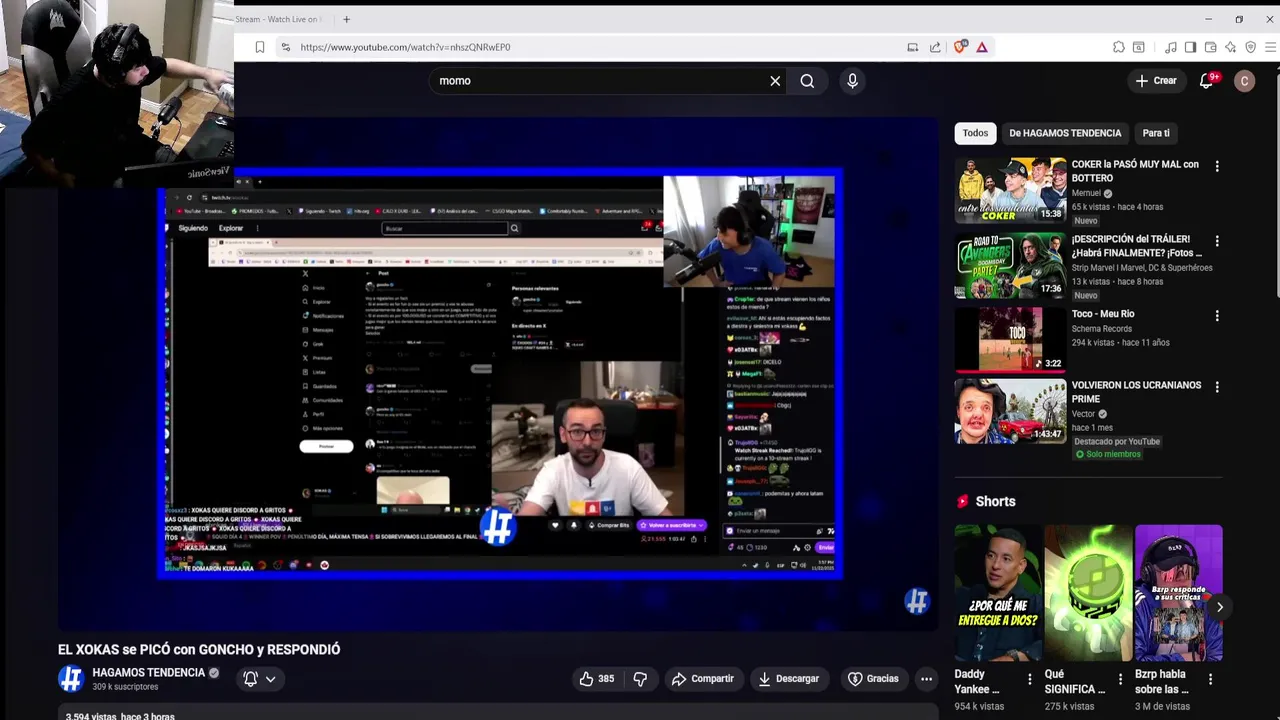Screen dimensions: 1280x720
Task: Click the Descargar download button
Action: [x=788, y=679]
